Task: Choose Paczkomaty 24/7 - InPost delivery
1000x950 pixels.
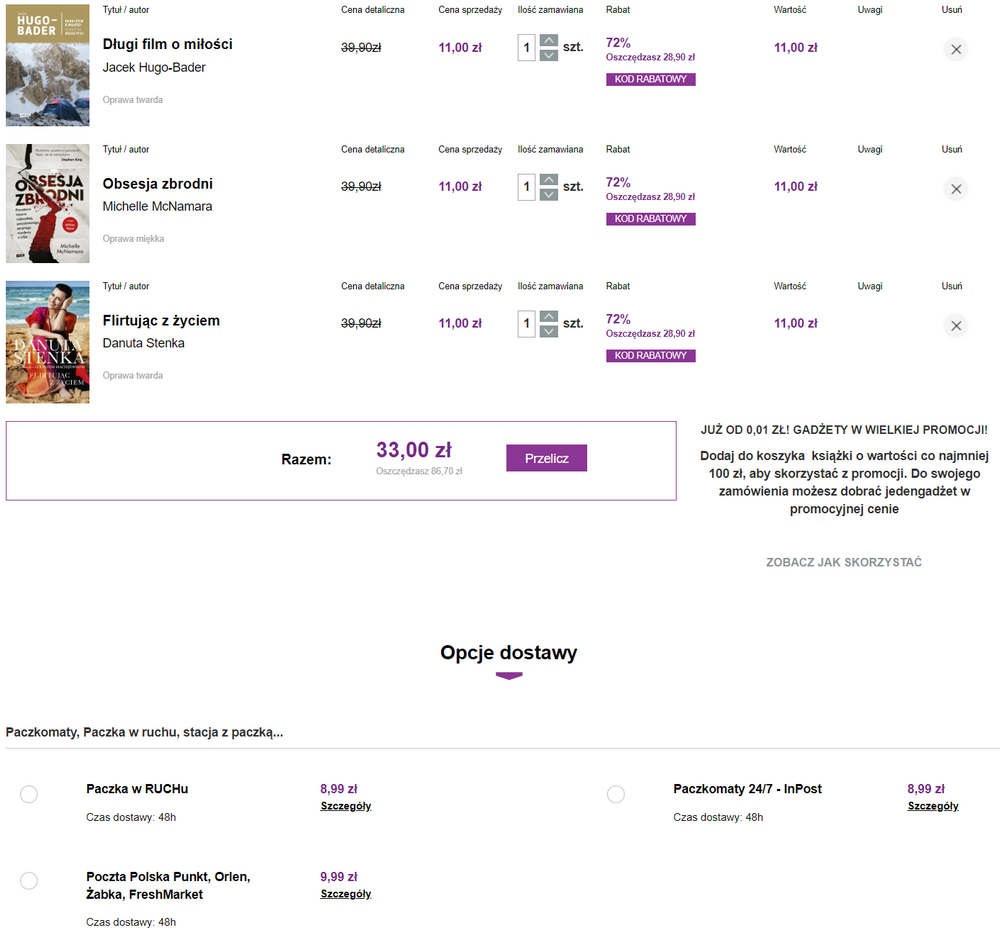Action: coord(615,794)
